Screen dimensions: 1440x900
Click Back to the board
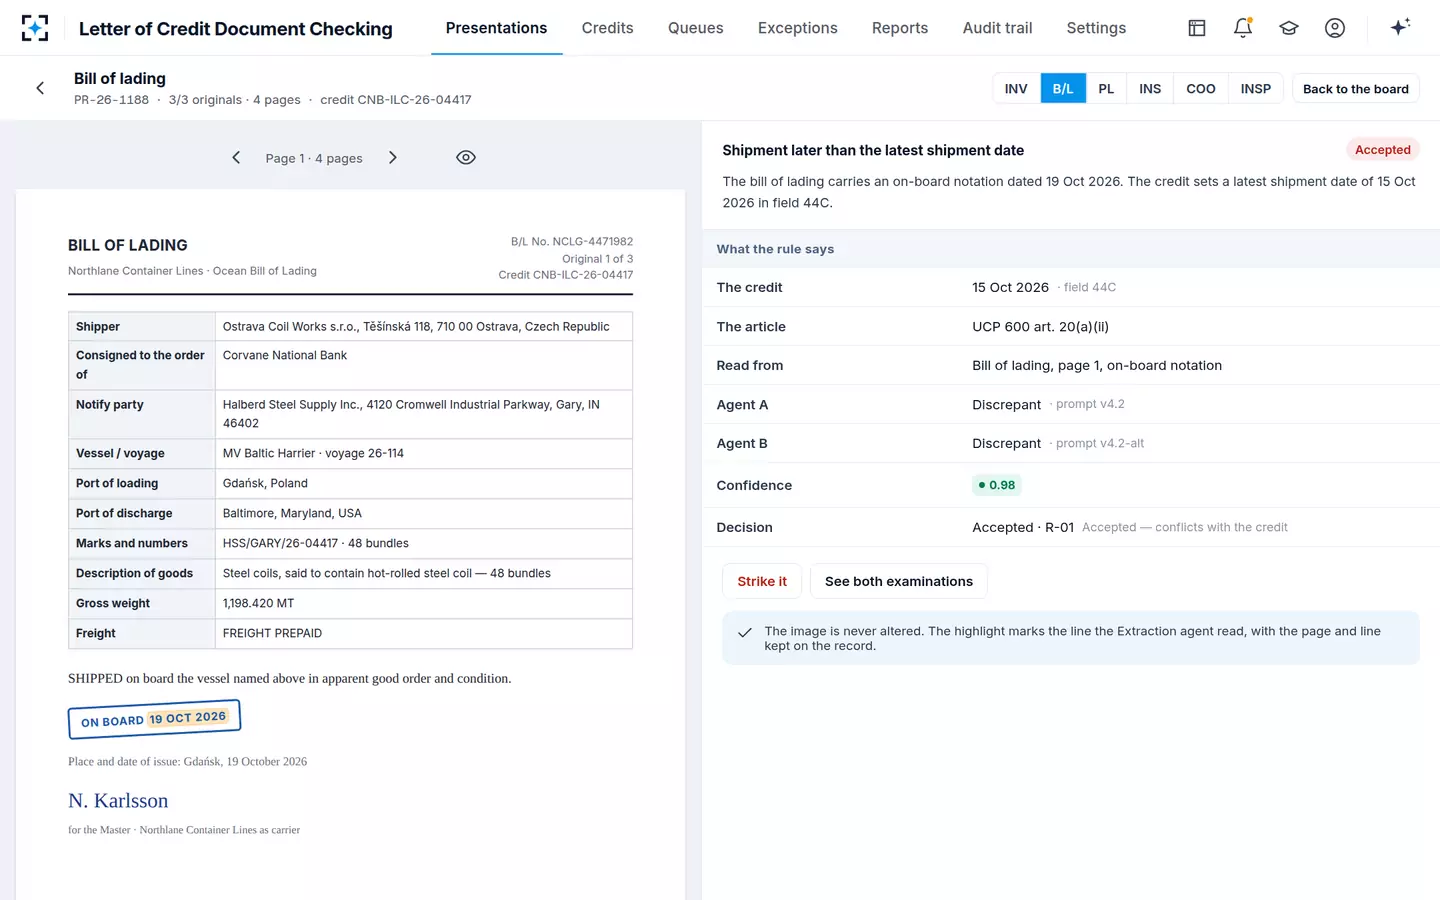(x=1356, y=88)
